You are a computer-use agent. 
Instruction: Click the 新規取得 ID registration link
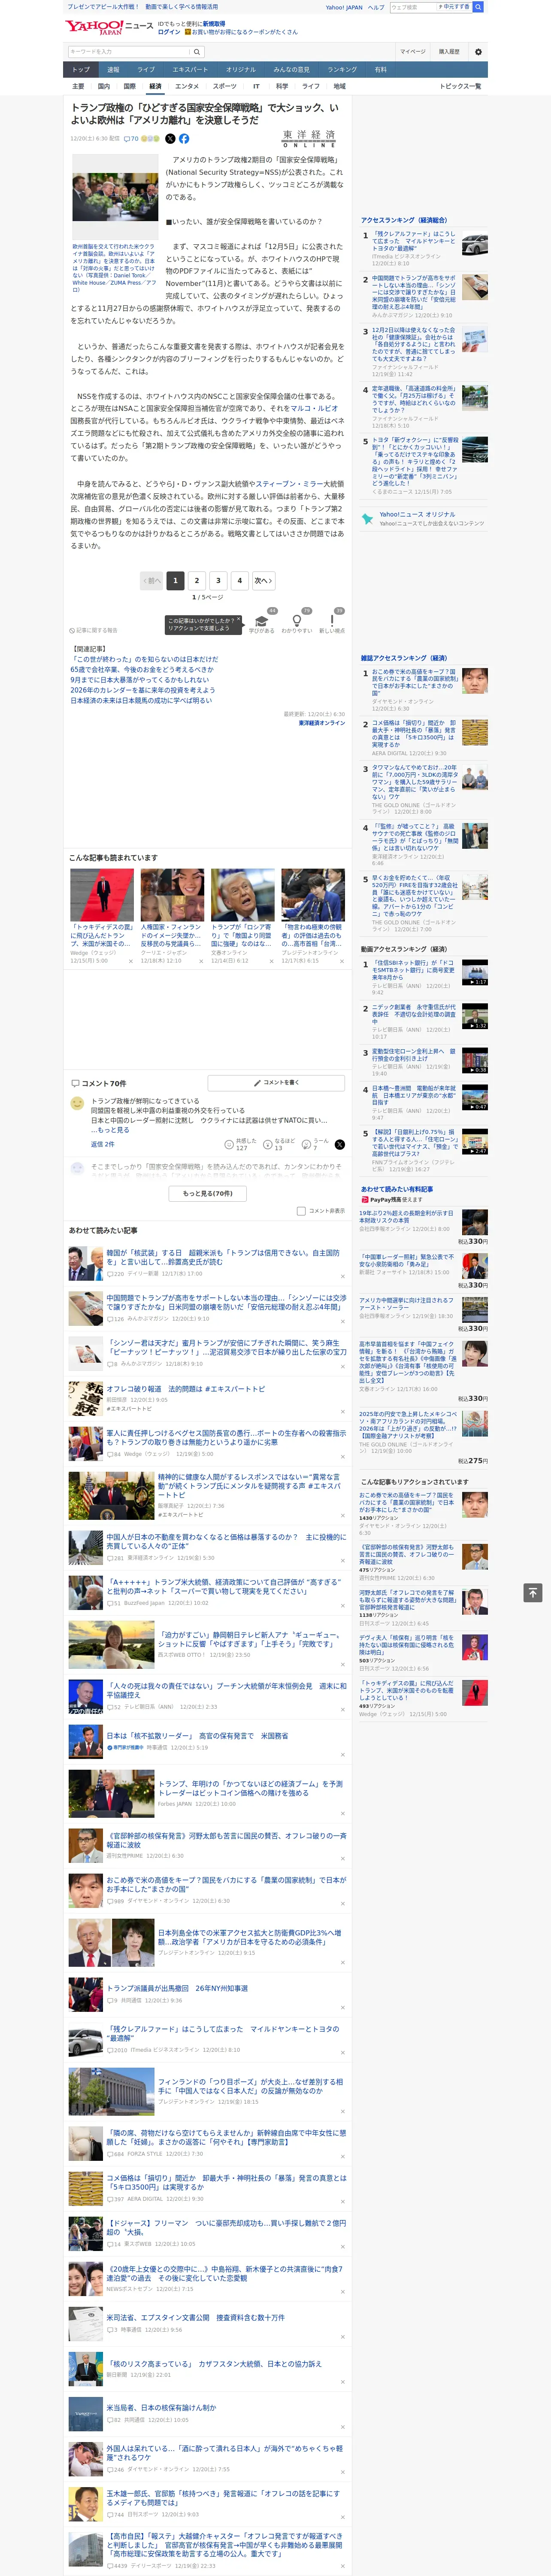[214, 23]
